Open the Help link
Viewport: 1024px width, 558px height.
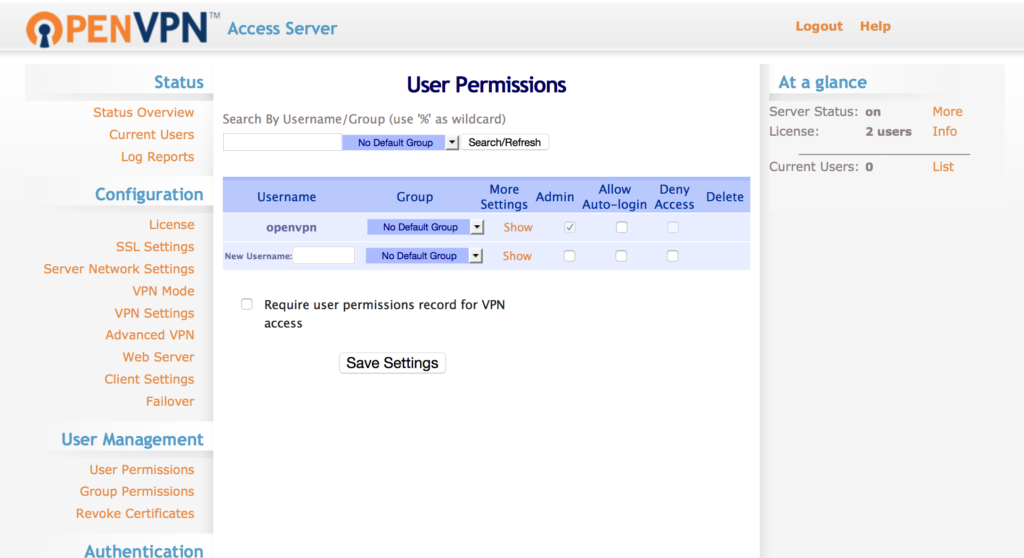pyautogui.click(x=875, y=26)
